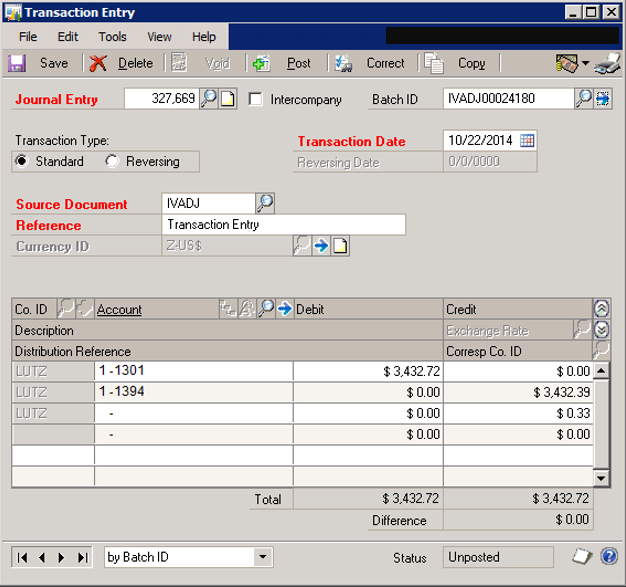
Task: Click the Source Document field
Action: (x=208, y=203)
